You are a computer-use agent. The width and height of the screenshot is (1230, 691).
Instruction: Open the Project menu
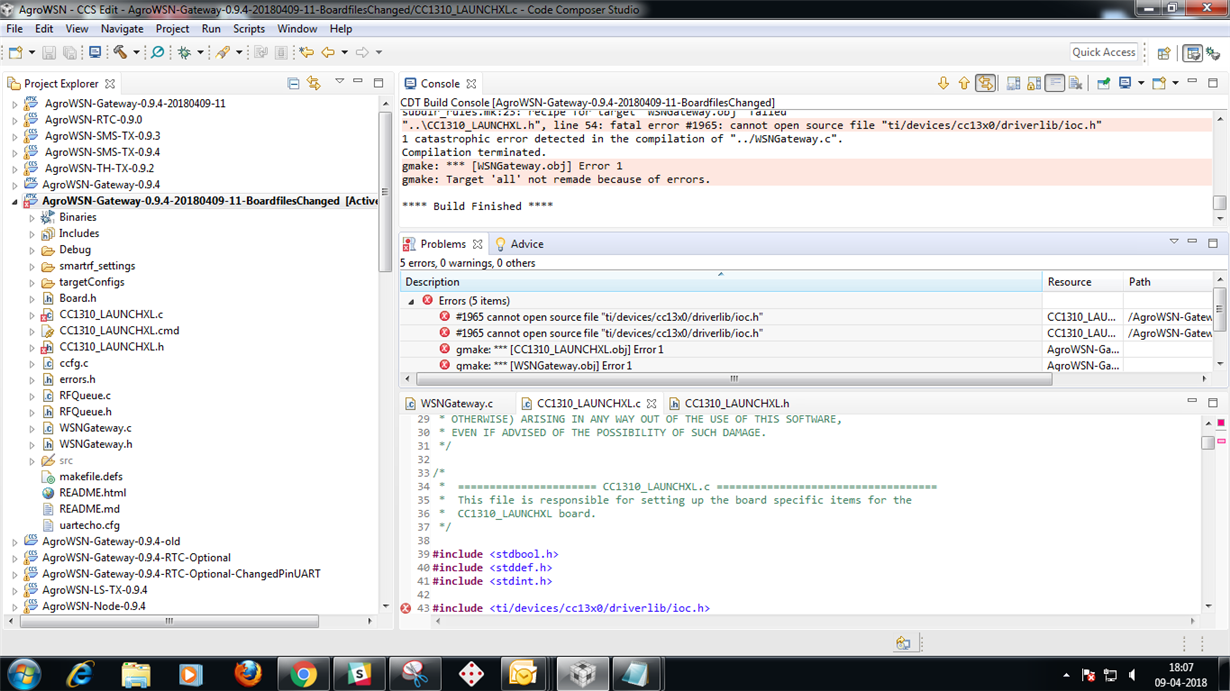pyautogui.click(x=172, y=29)
